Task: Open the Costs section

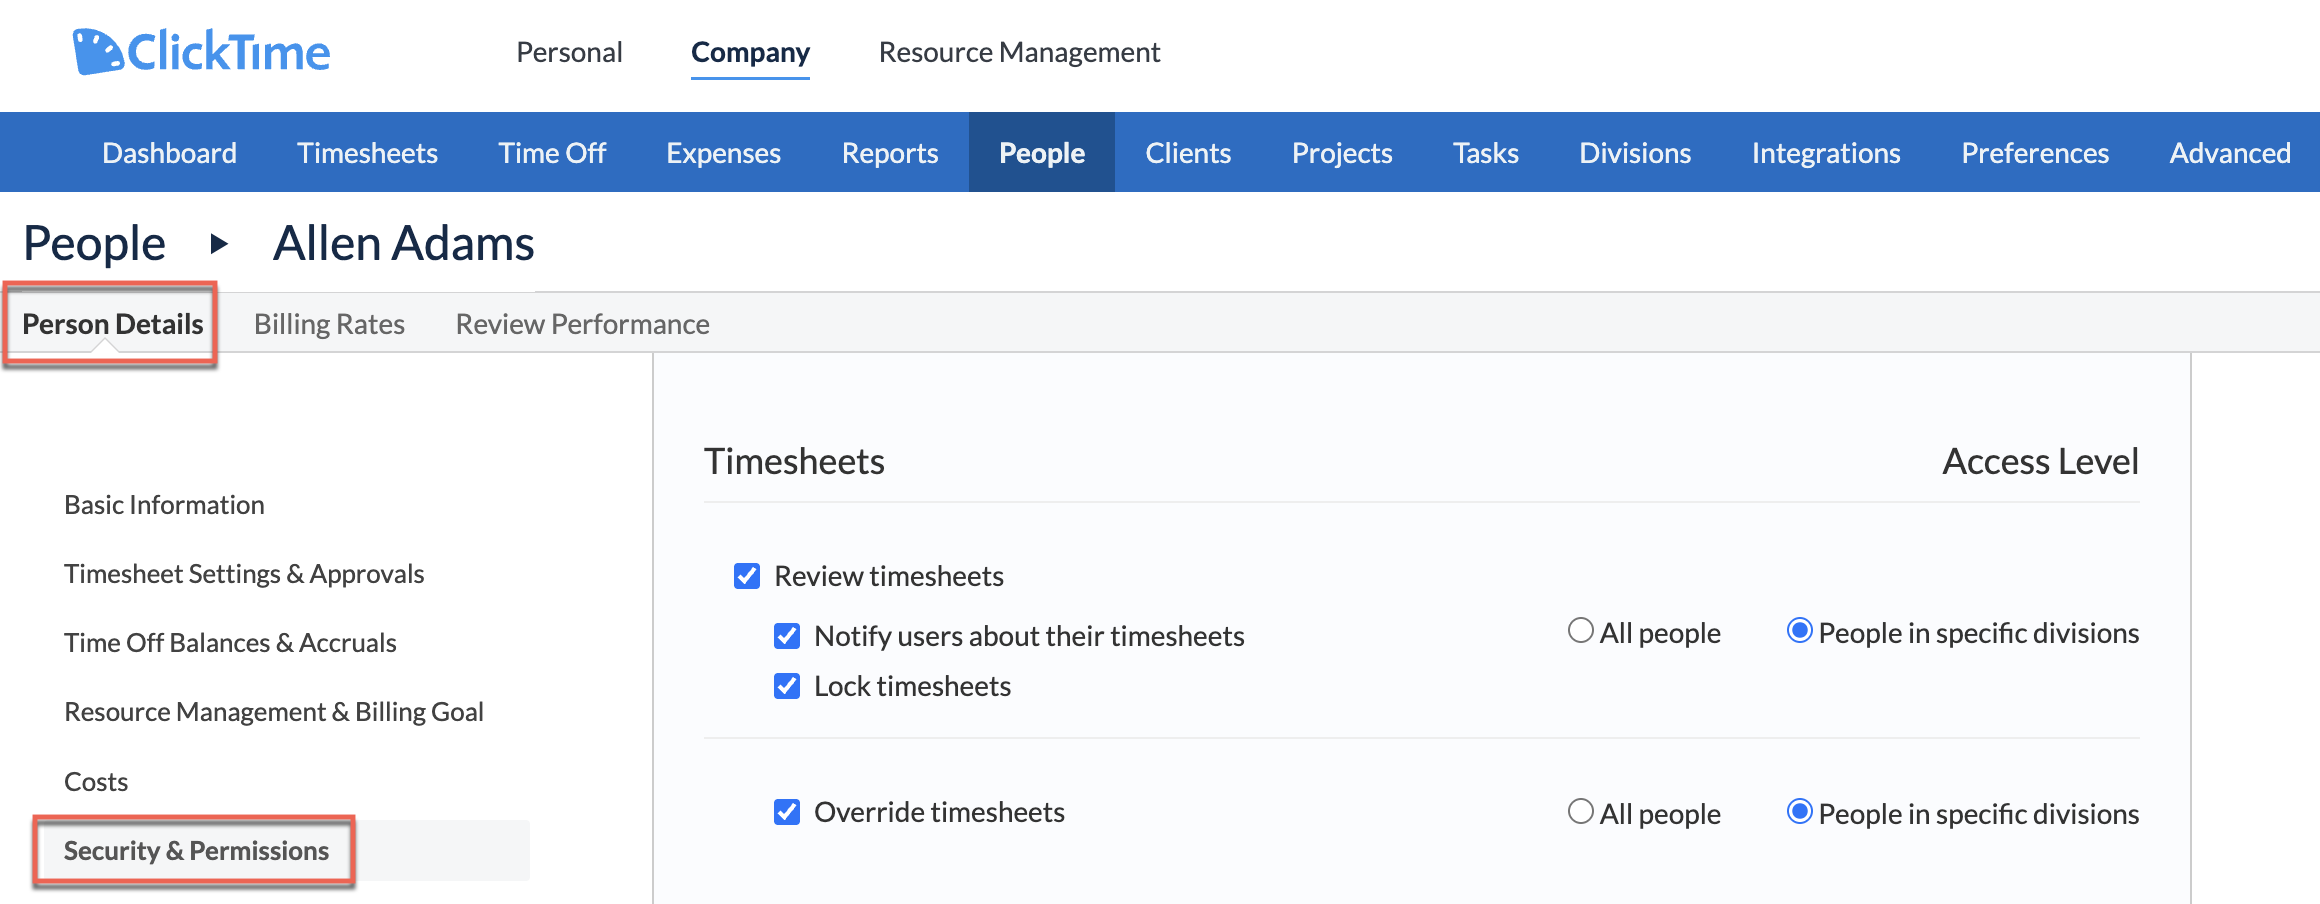Action: (x=96, y=781)
